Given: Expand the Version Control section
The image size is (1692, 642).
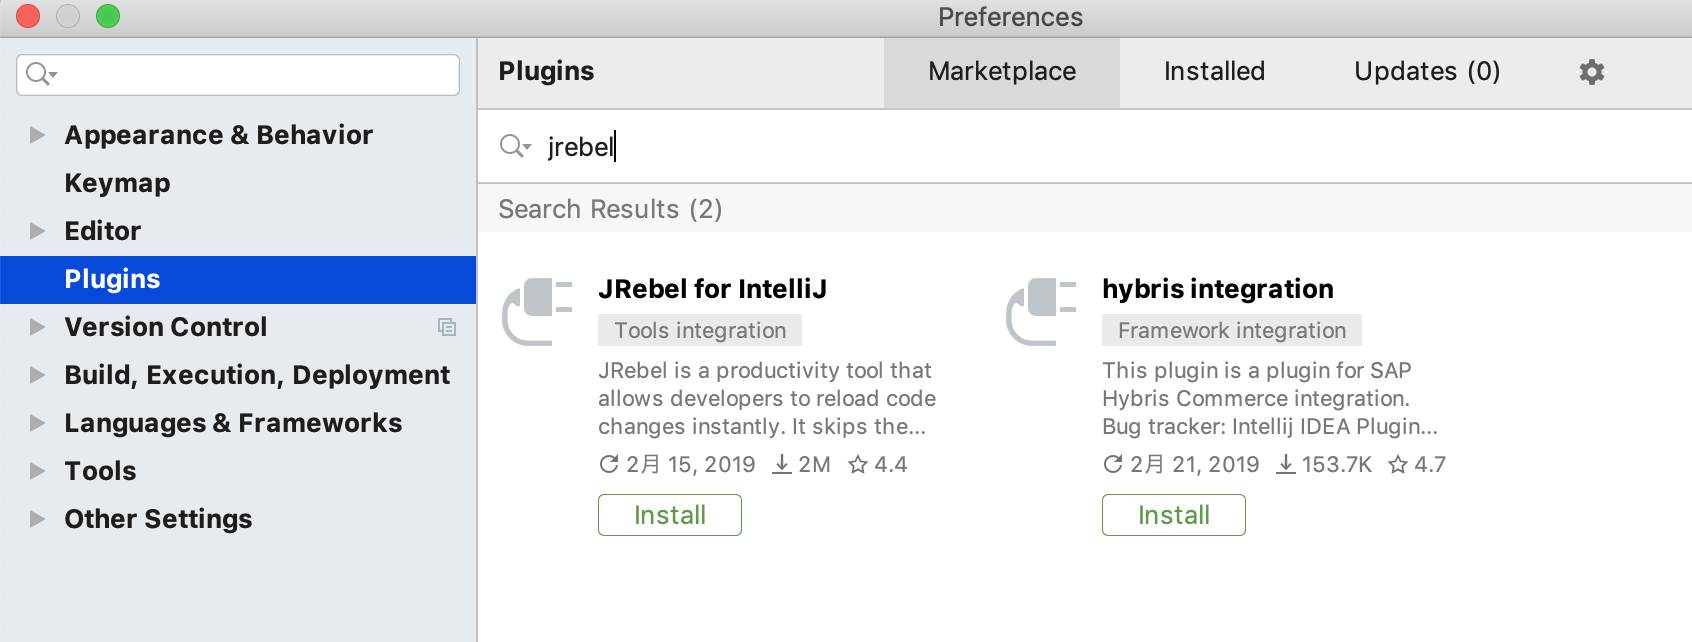Looking at the screenshot, I should (37, 327).
